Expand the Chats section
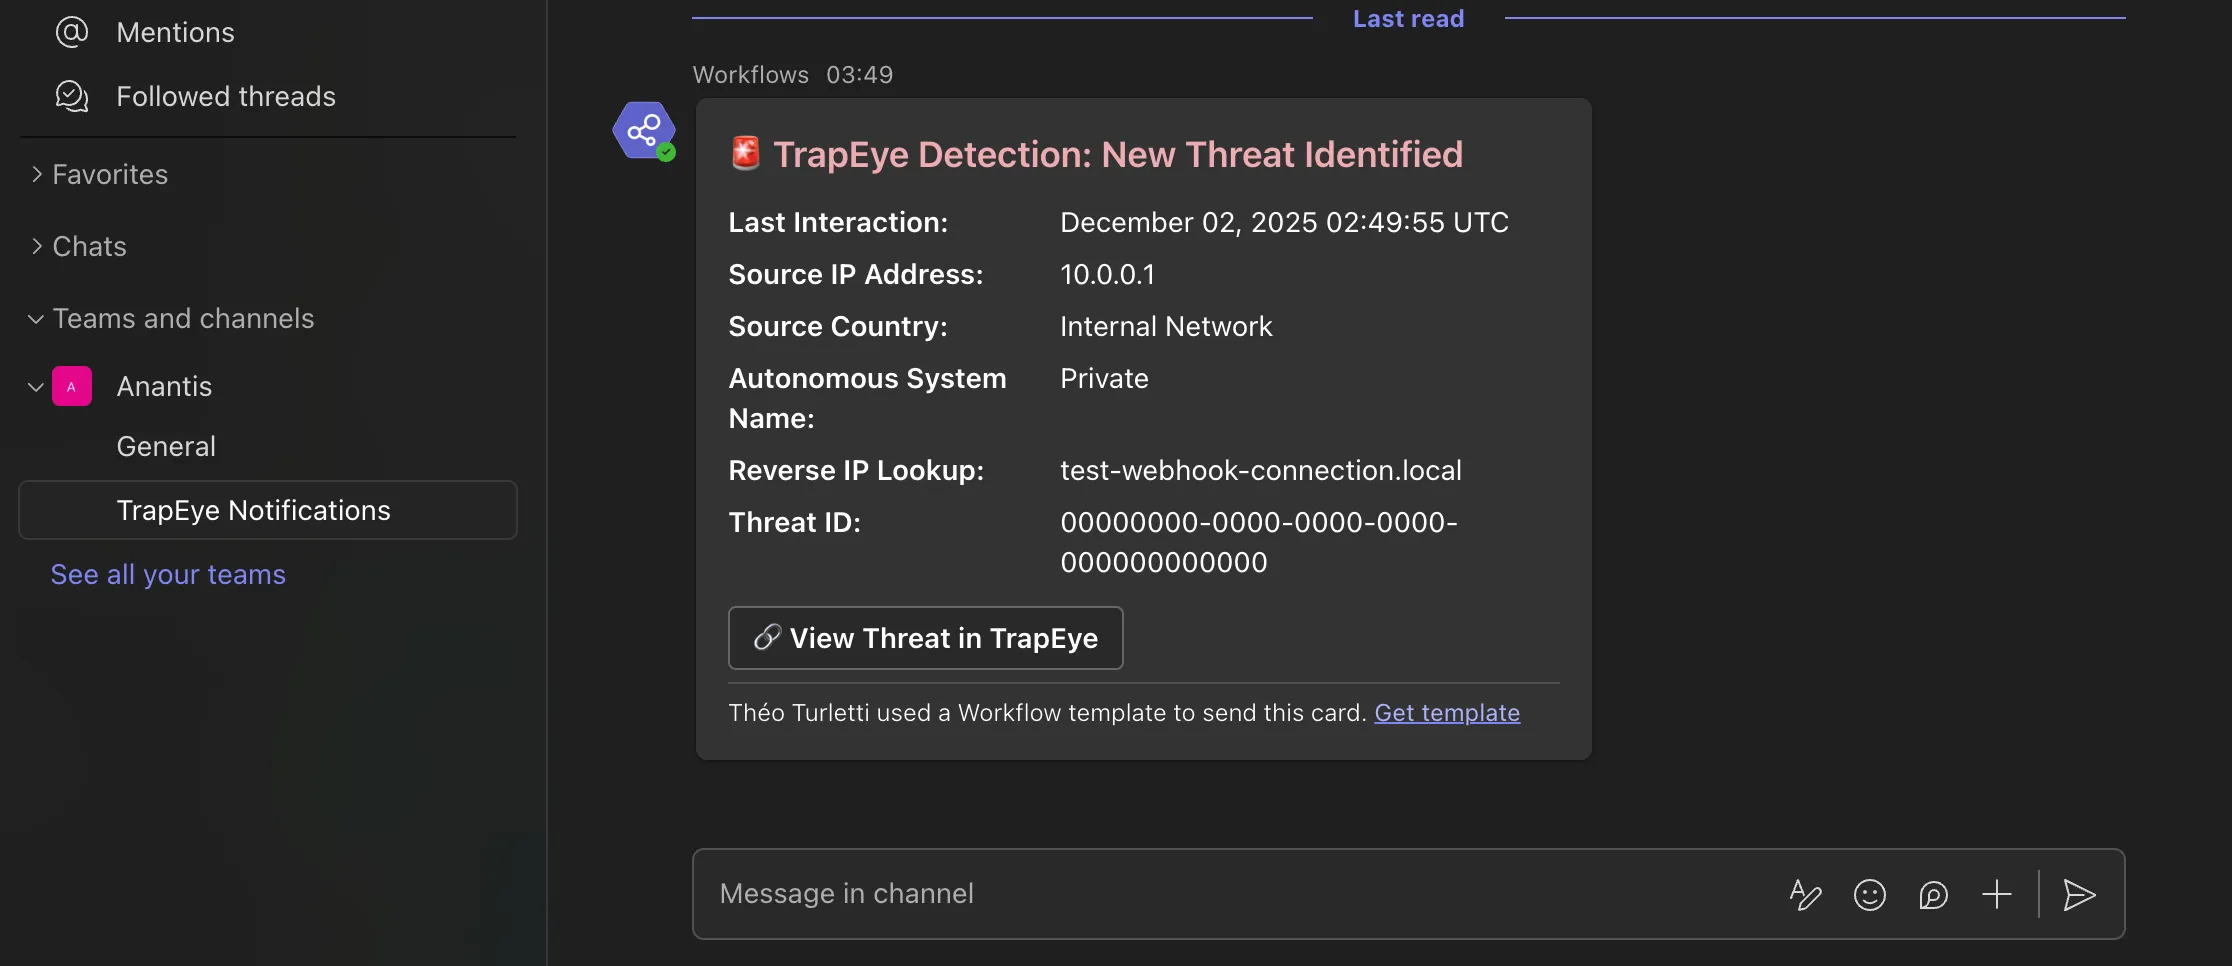This screenshot has height=966, width=2232. point(37,246)
